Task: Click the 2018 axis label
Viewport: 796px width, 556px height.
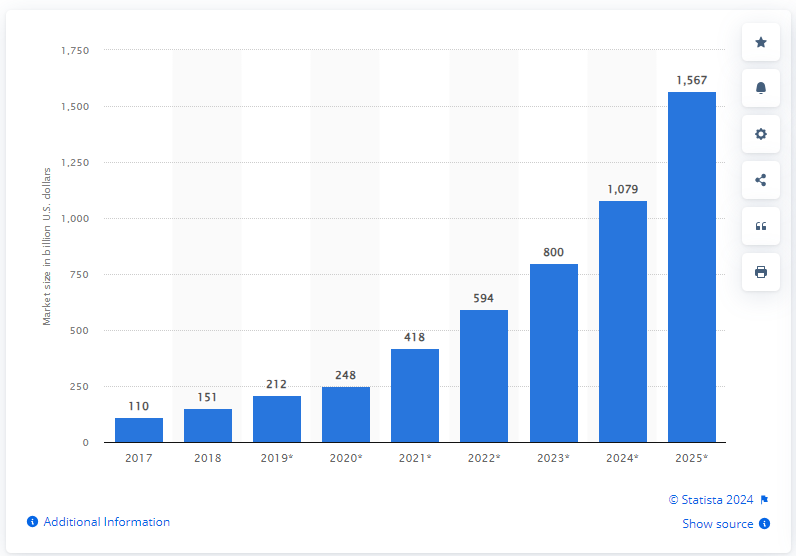Action: pos(208,458)
